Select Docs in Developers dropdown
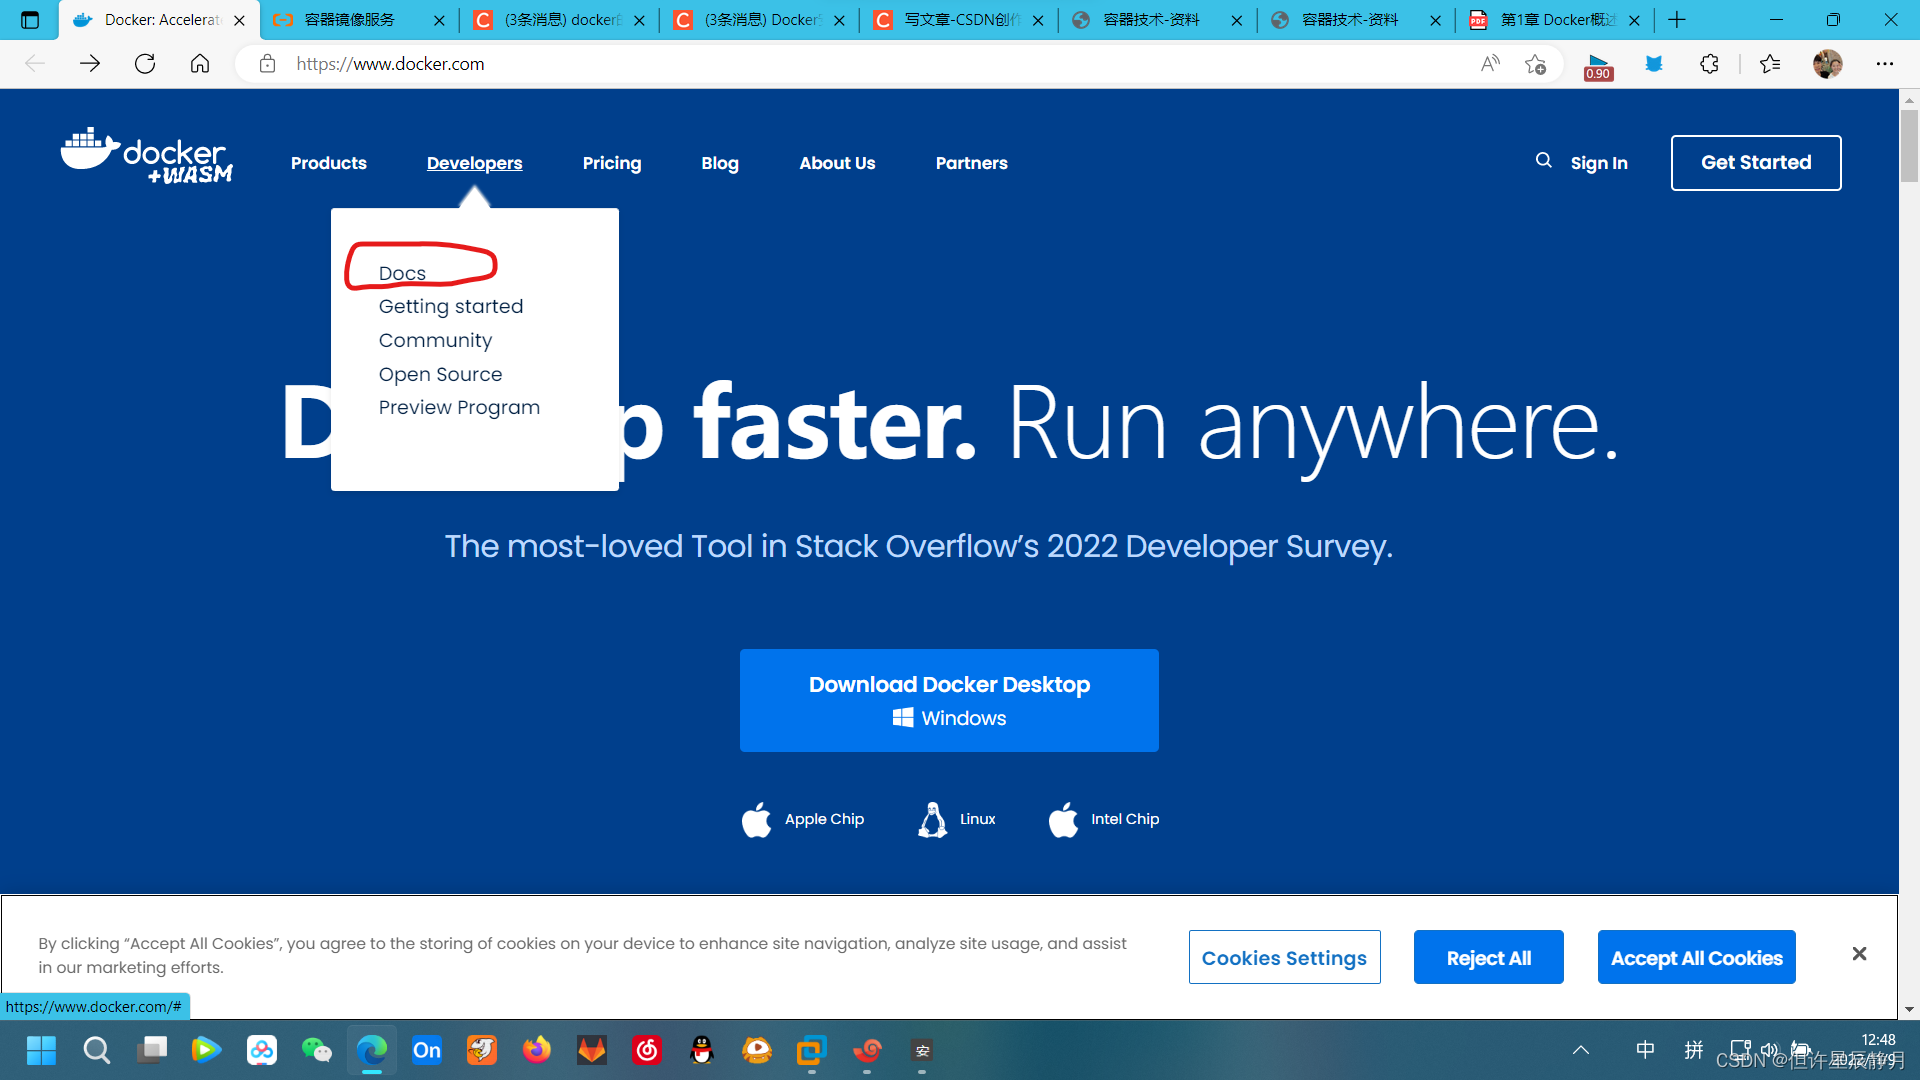Viewport: 1920px width, 1080px height. tap(402, 273)
